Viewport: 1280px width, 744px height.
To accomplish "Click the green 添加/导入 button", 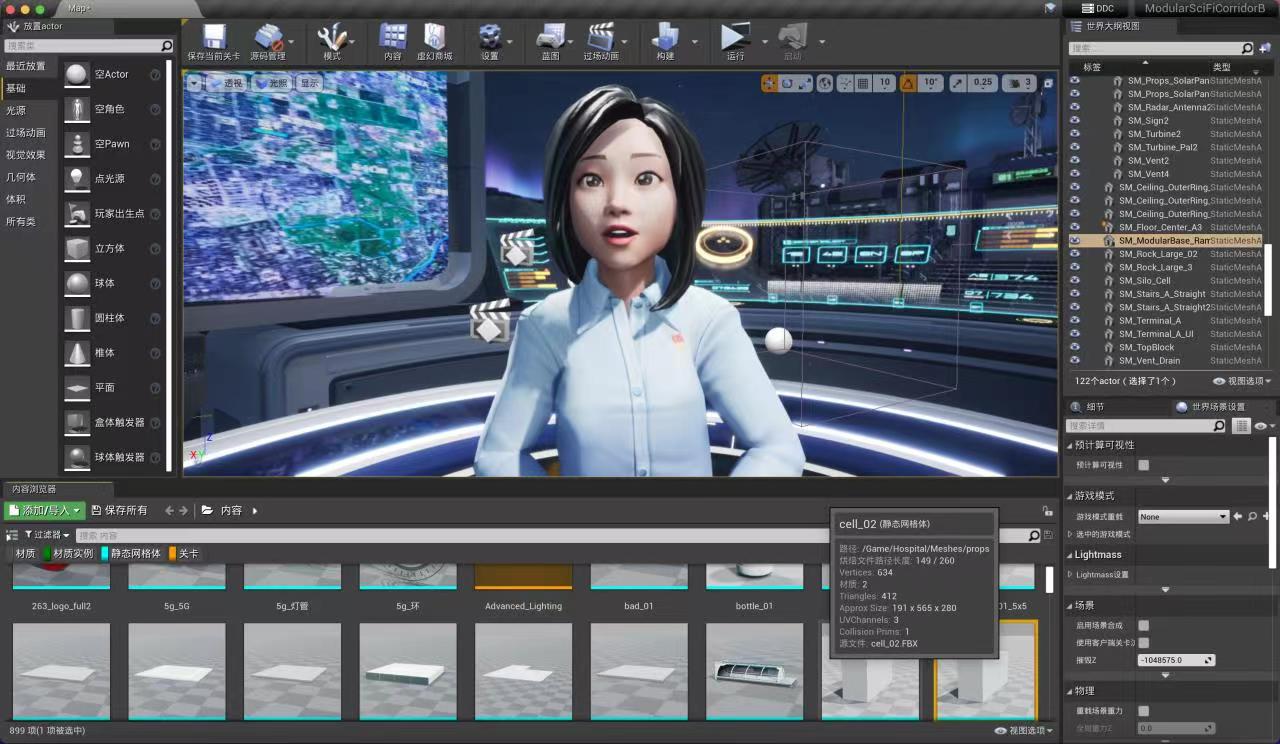I will (44, 510).
